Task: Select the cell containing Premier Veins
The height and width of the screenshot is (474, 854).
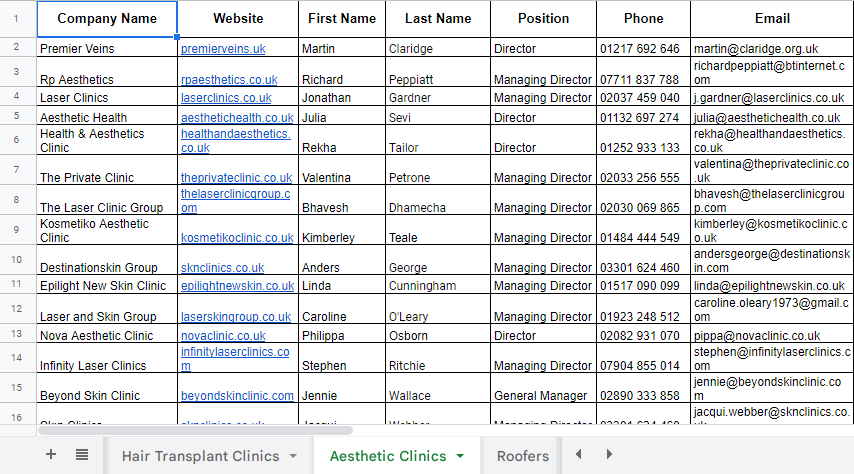Action: click(77, 49)
